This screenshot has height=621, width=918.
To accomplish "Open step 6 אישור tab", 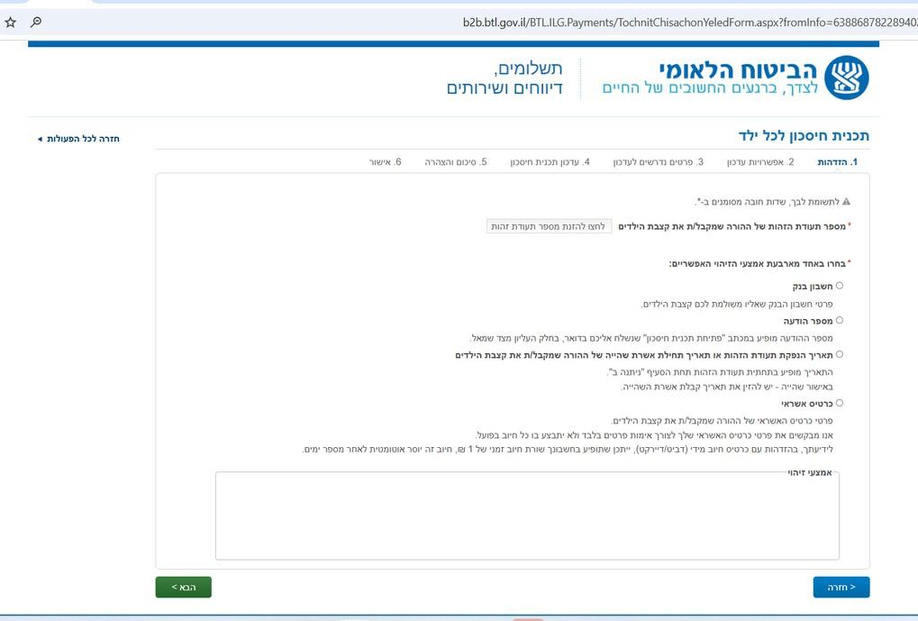I will [385, 162].
